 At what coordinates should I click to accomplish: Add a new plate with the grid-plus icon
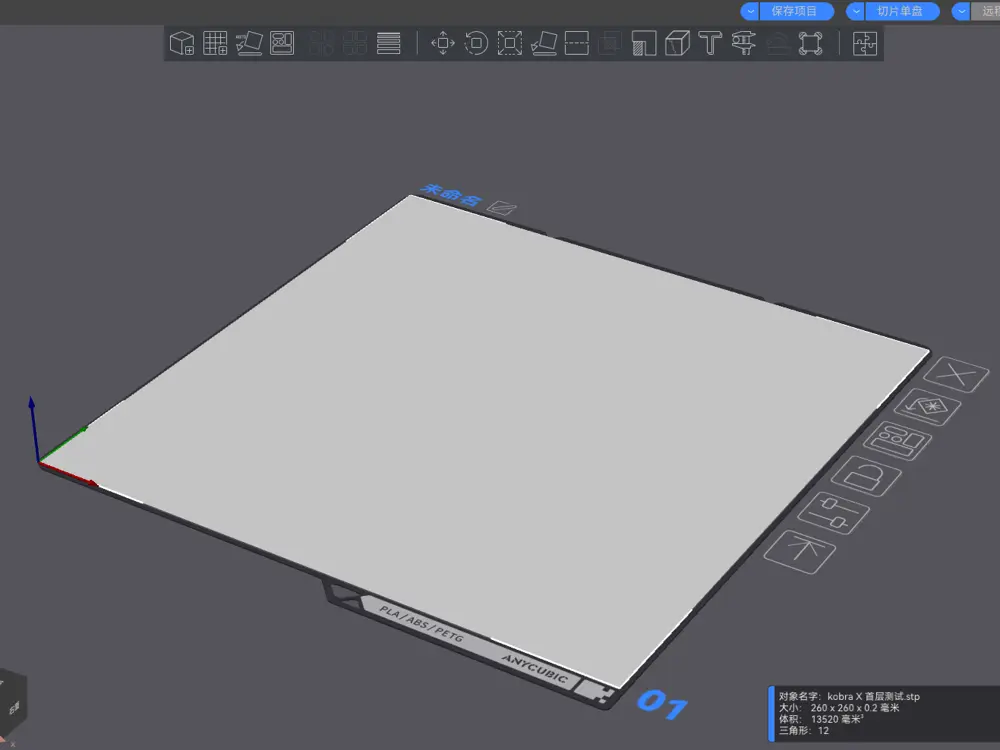(215, 43)
